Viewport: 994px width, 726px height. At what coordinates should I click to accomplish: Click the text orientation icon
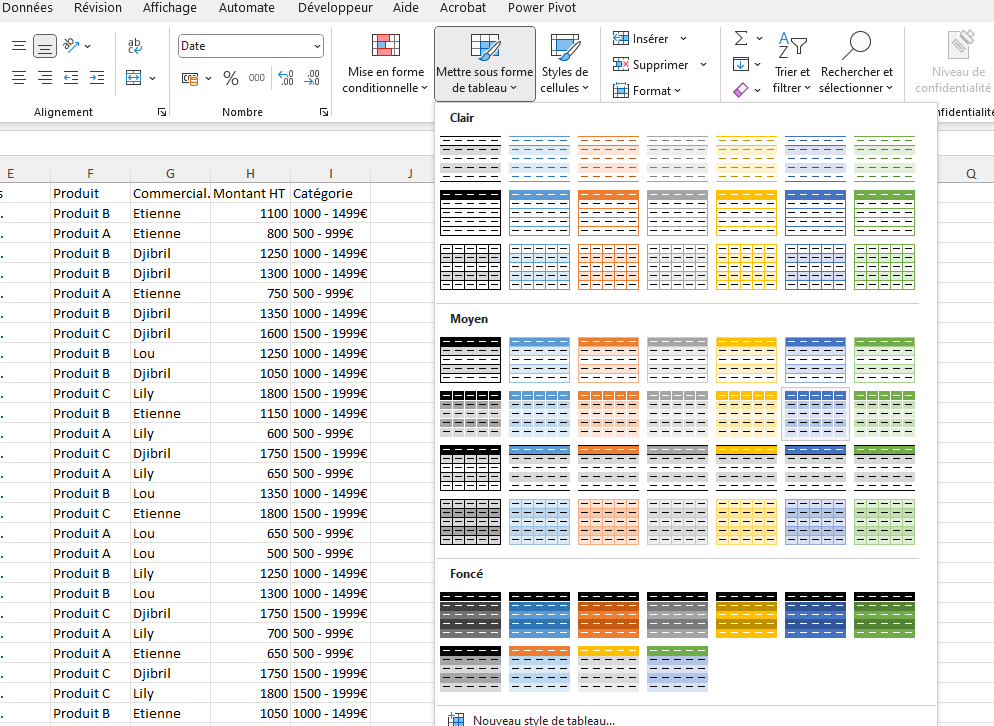point(72,46)
